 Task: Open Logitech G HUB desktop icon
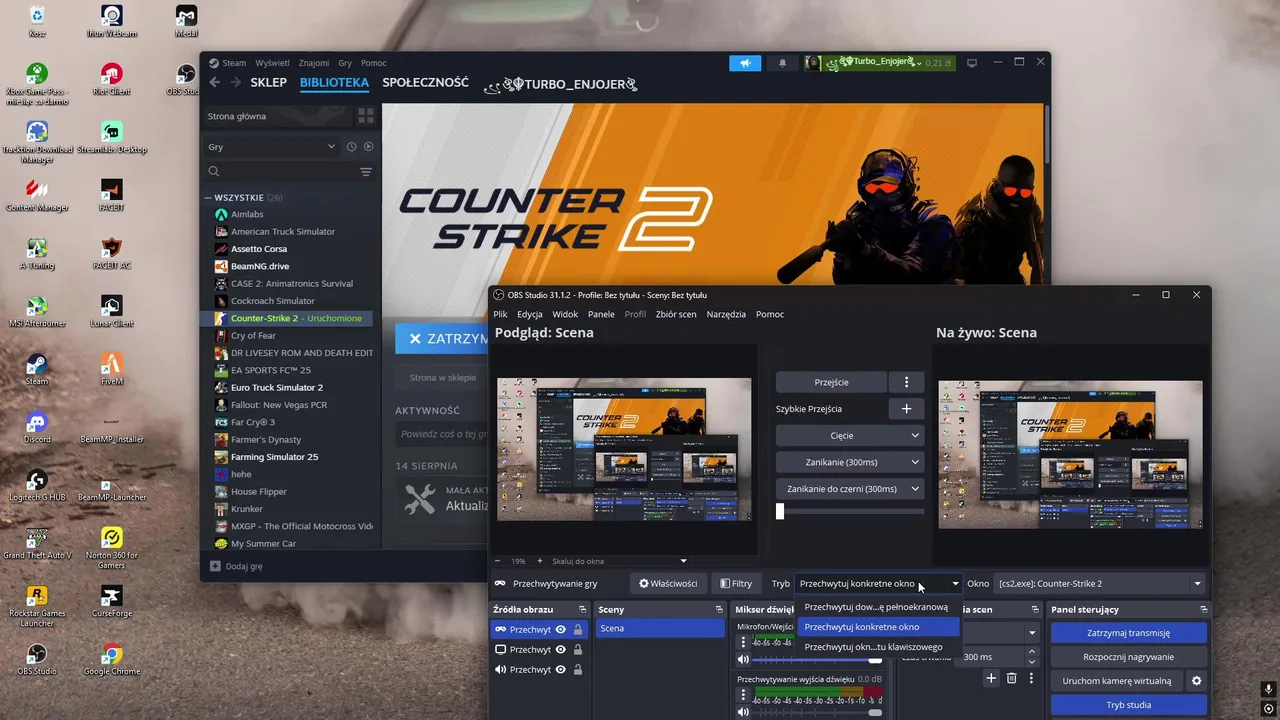click(37, 485)
